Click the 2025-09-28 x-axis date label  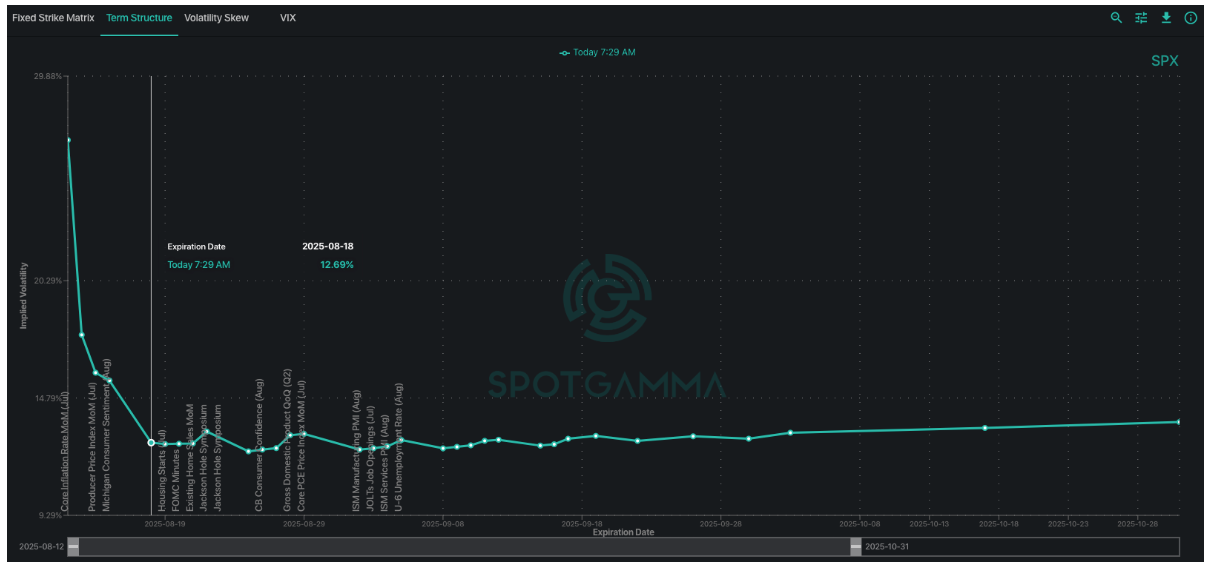tap(720, 523)
